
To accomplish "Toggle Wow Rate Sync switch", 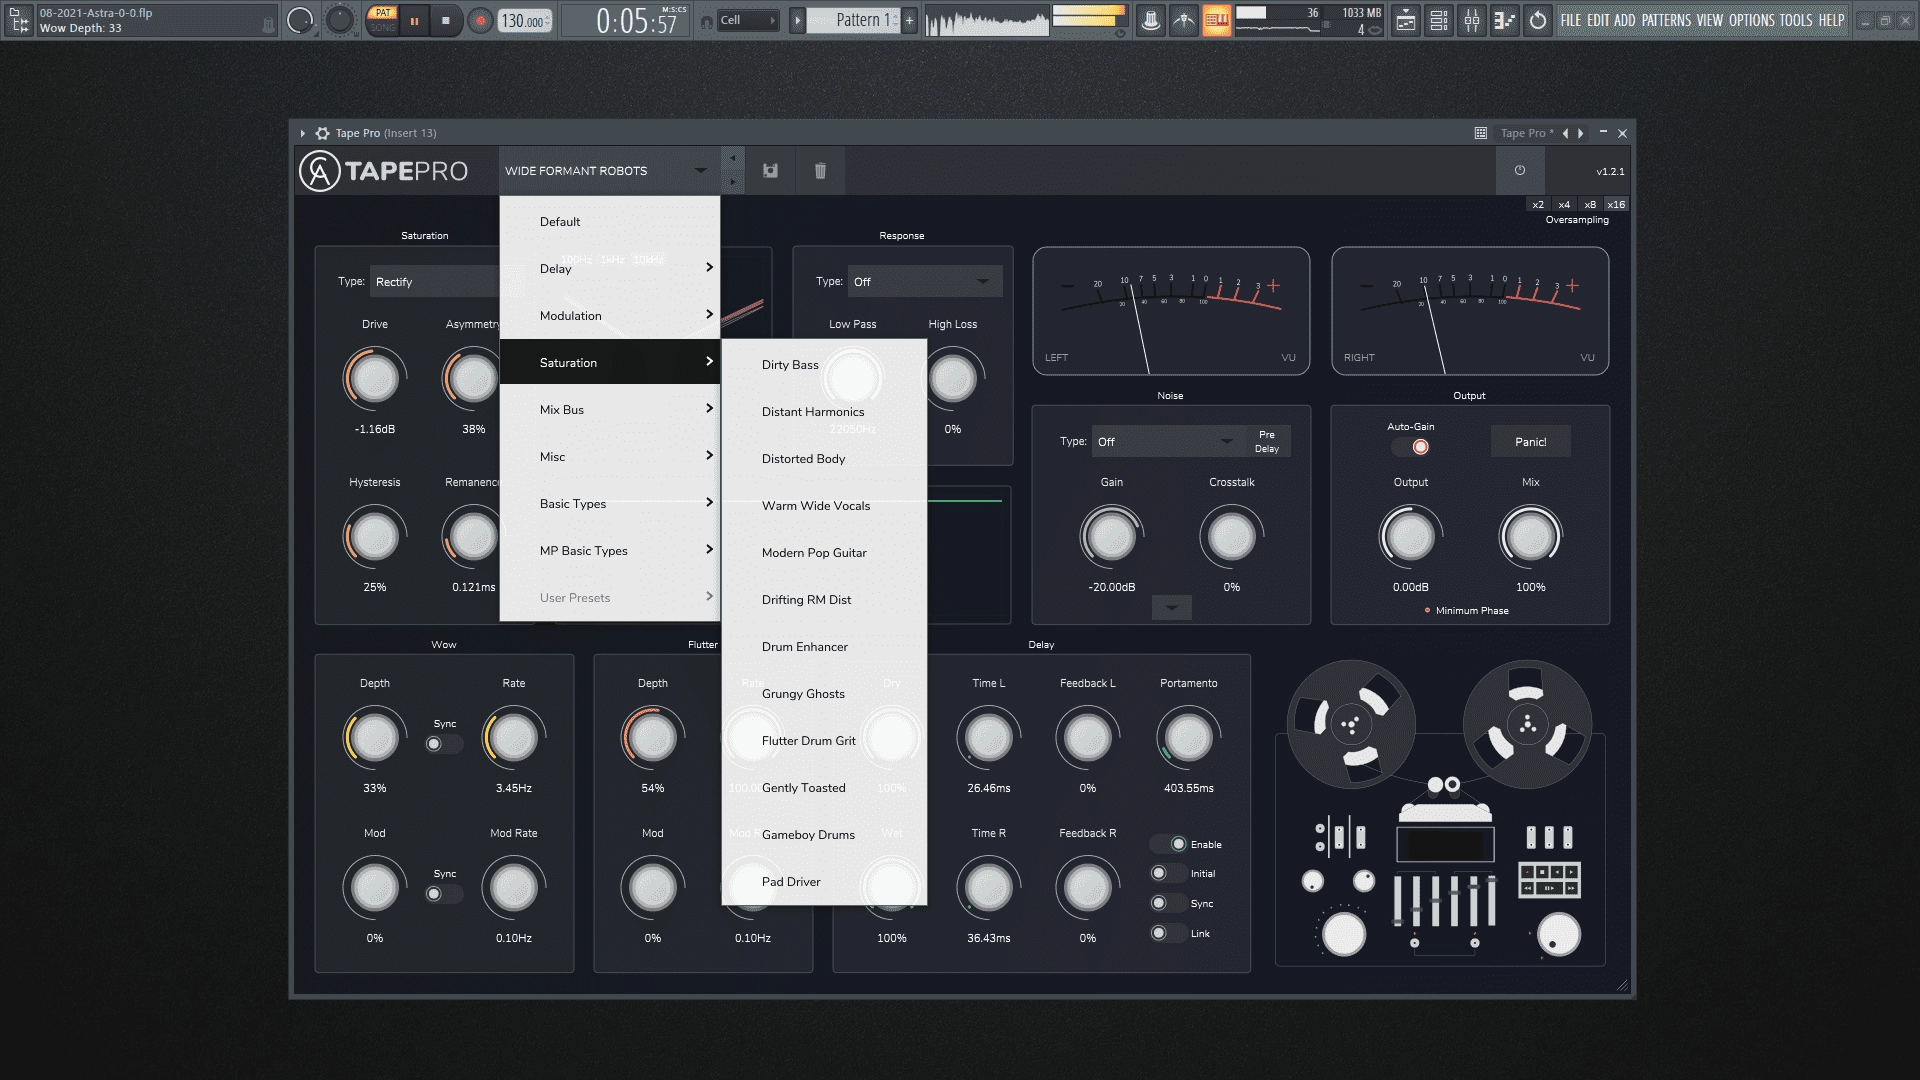I will tap(444, 743).
